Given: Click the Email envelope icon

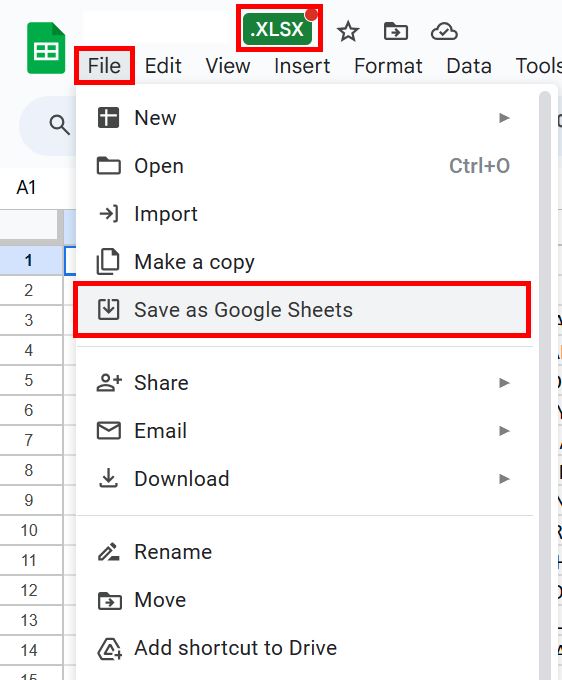Looking at the screenshot, I should (108, 431).
